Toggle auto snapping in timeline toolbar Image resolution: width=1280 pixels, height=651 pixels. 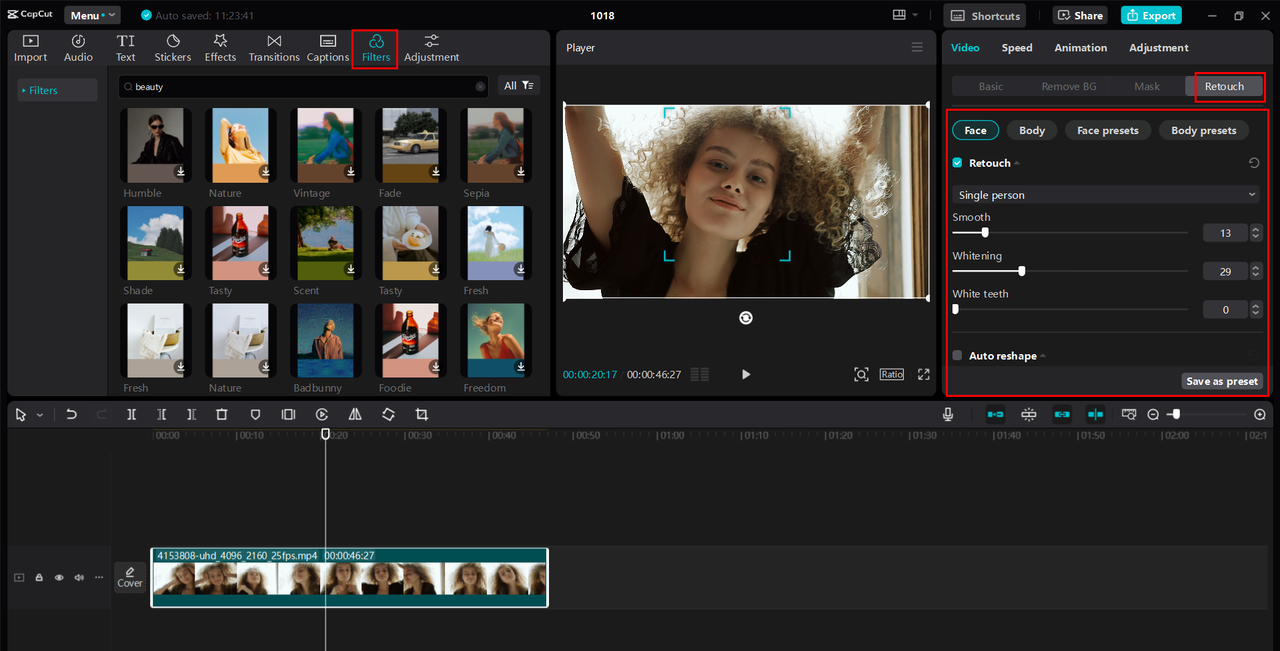1029,414
